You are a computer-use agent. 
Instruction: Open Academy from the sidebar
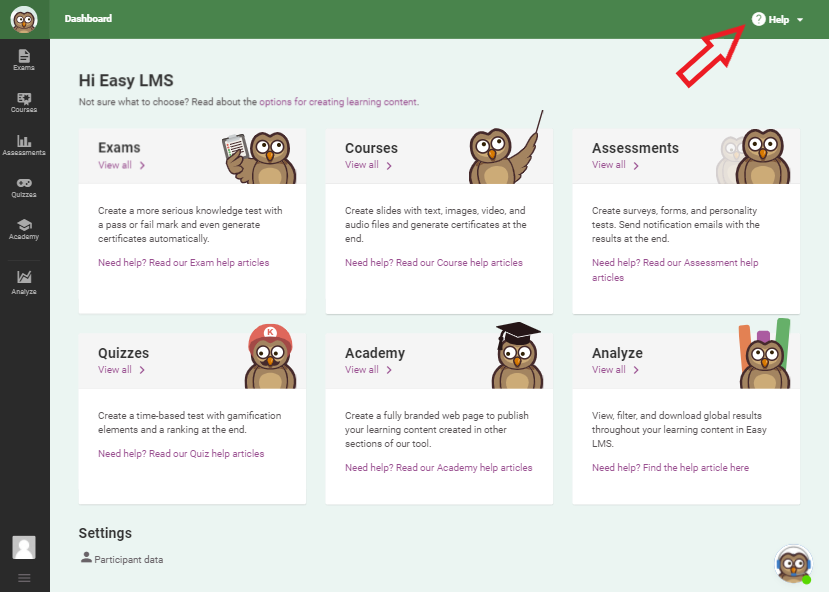point(24,229)
